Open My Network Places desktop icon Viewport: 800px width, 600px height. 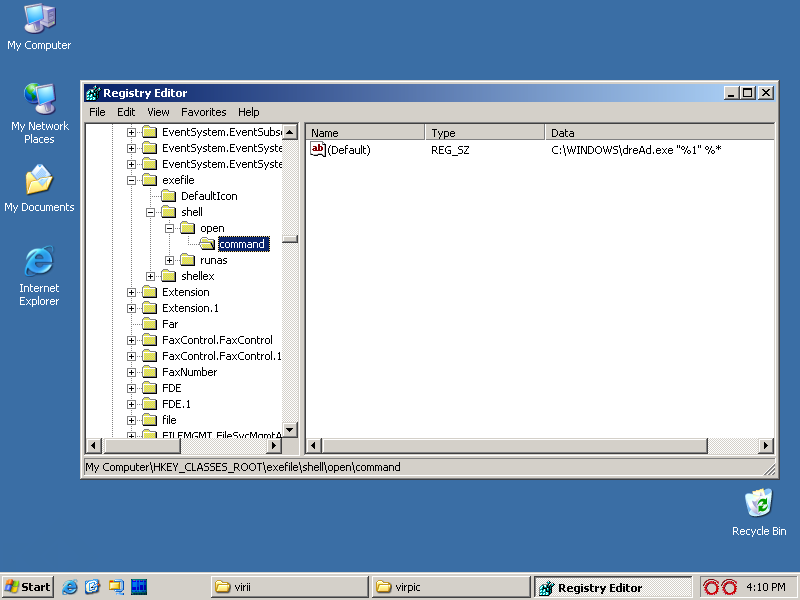tap(39, 113)
